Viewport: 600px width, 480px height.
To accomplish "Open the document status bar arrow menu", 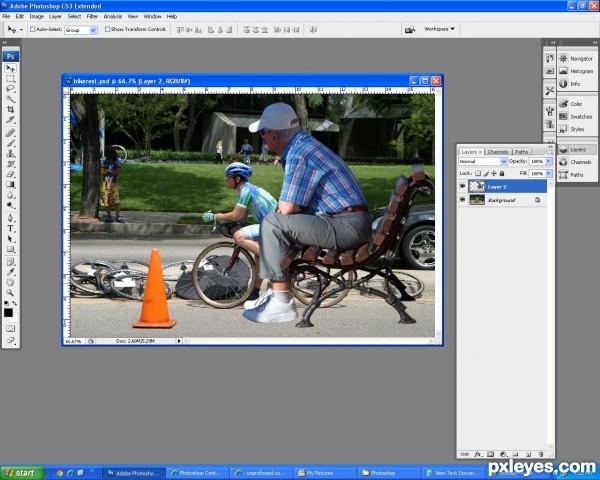I will 179,341.
